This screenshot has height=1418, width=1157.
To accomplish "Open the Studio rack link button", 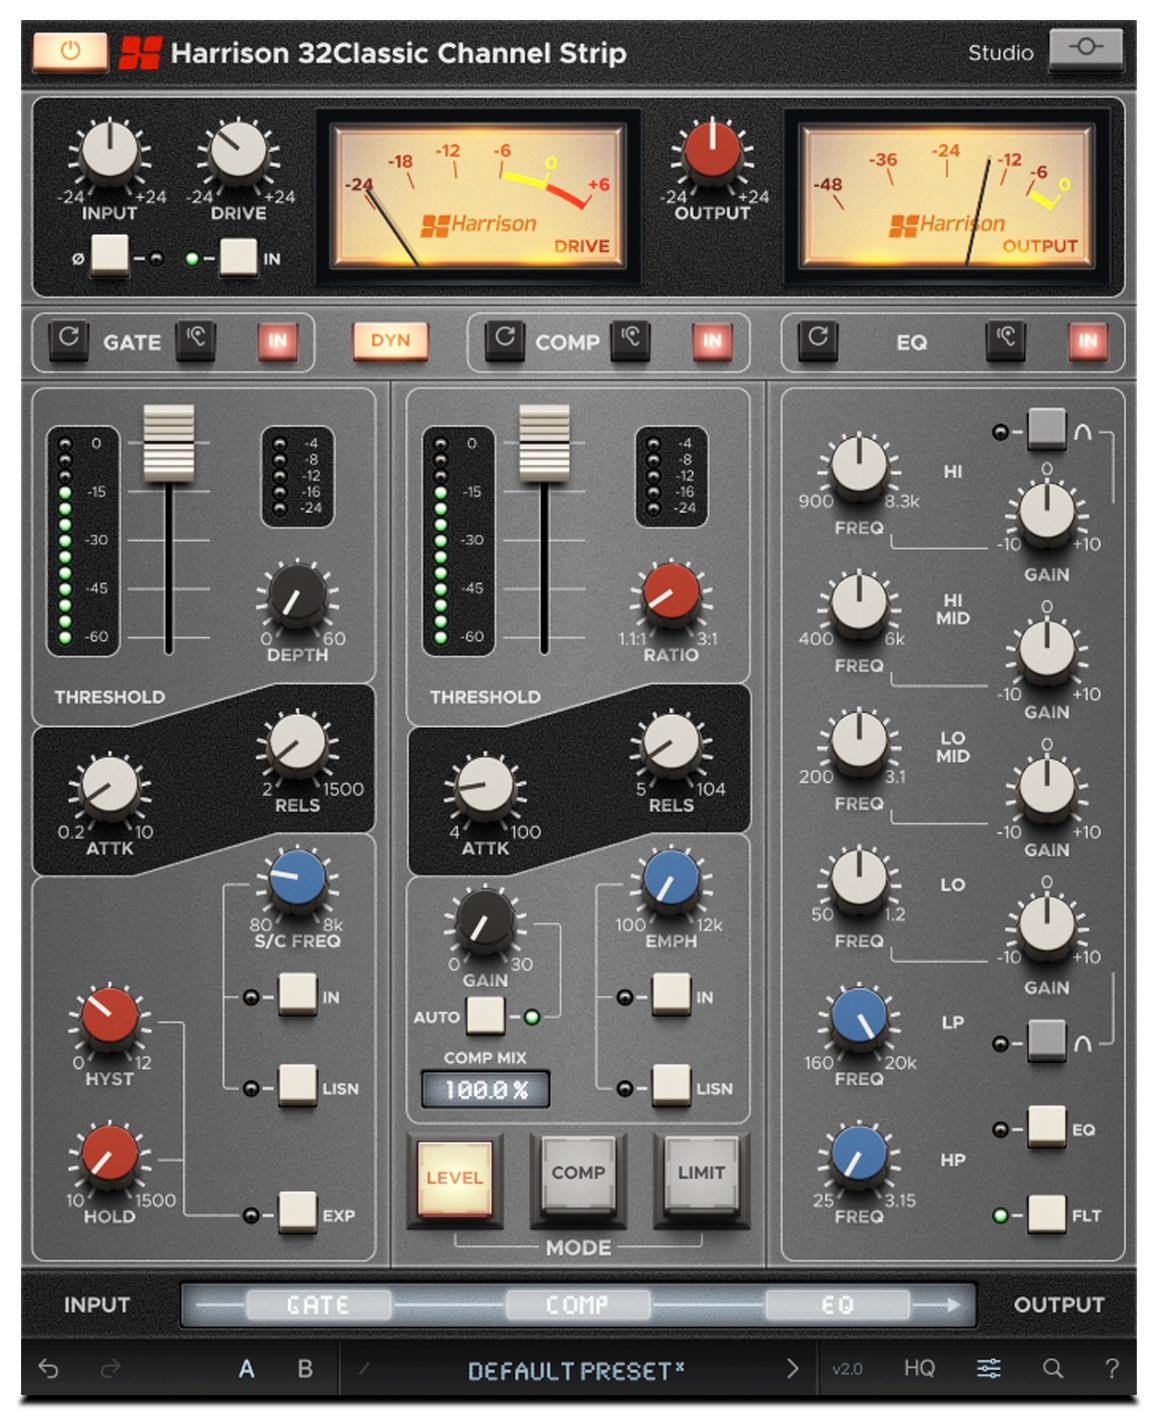I will coord(1085,48).
